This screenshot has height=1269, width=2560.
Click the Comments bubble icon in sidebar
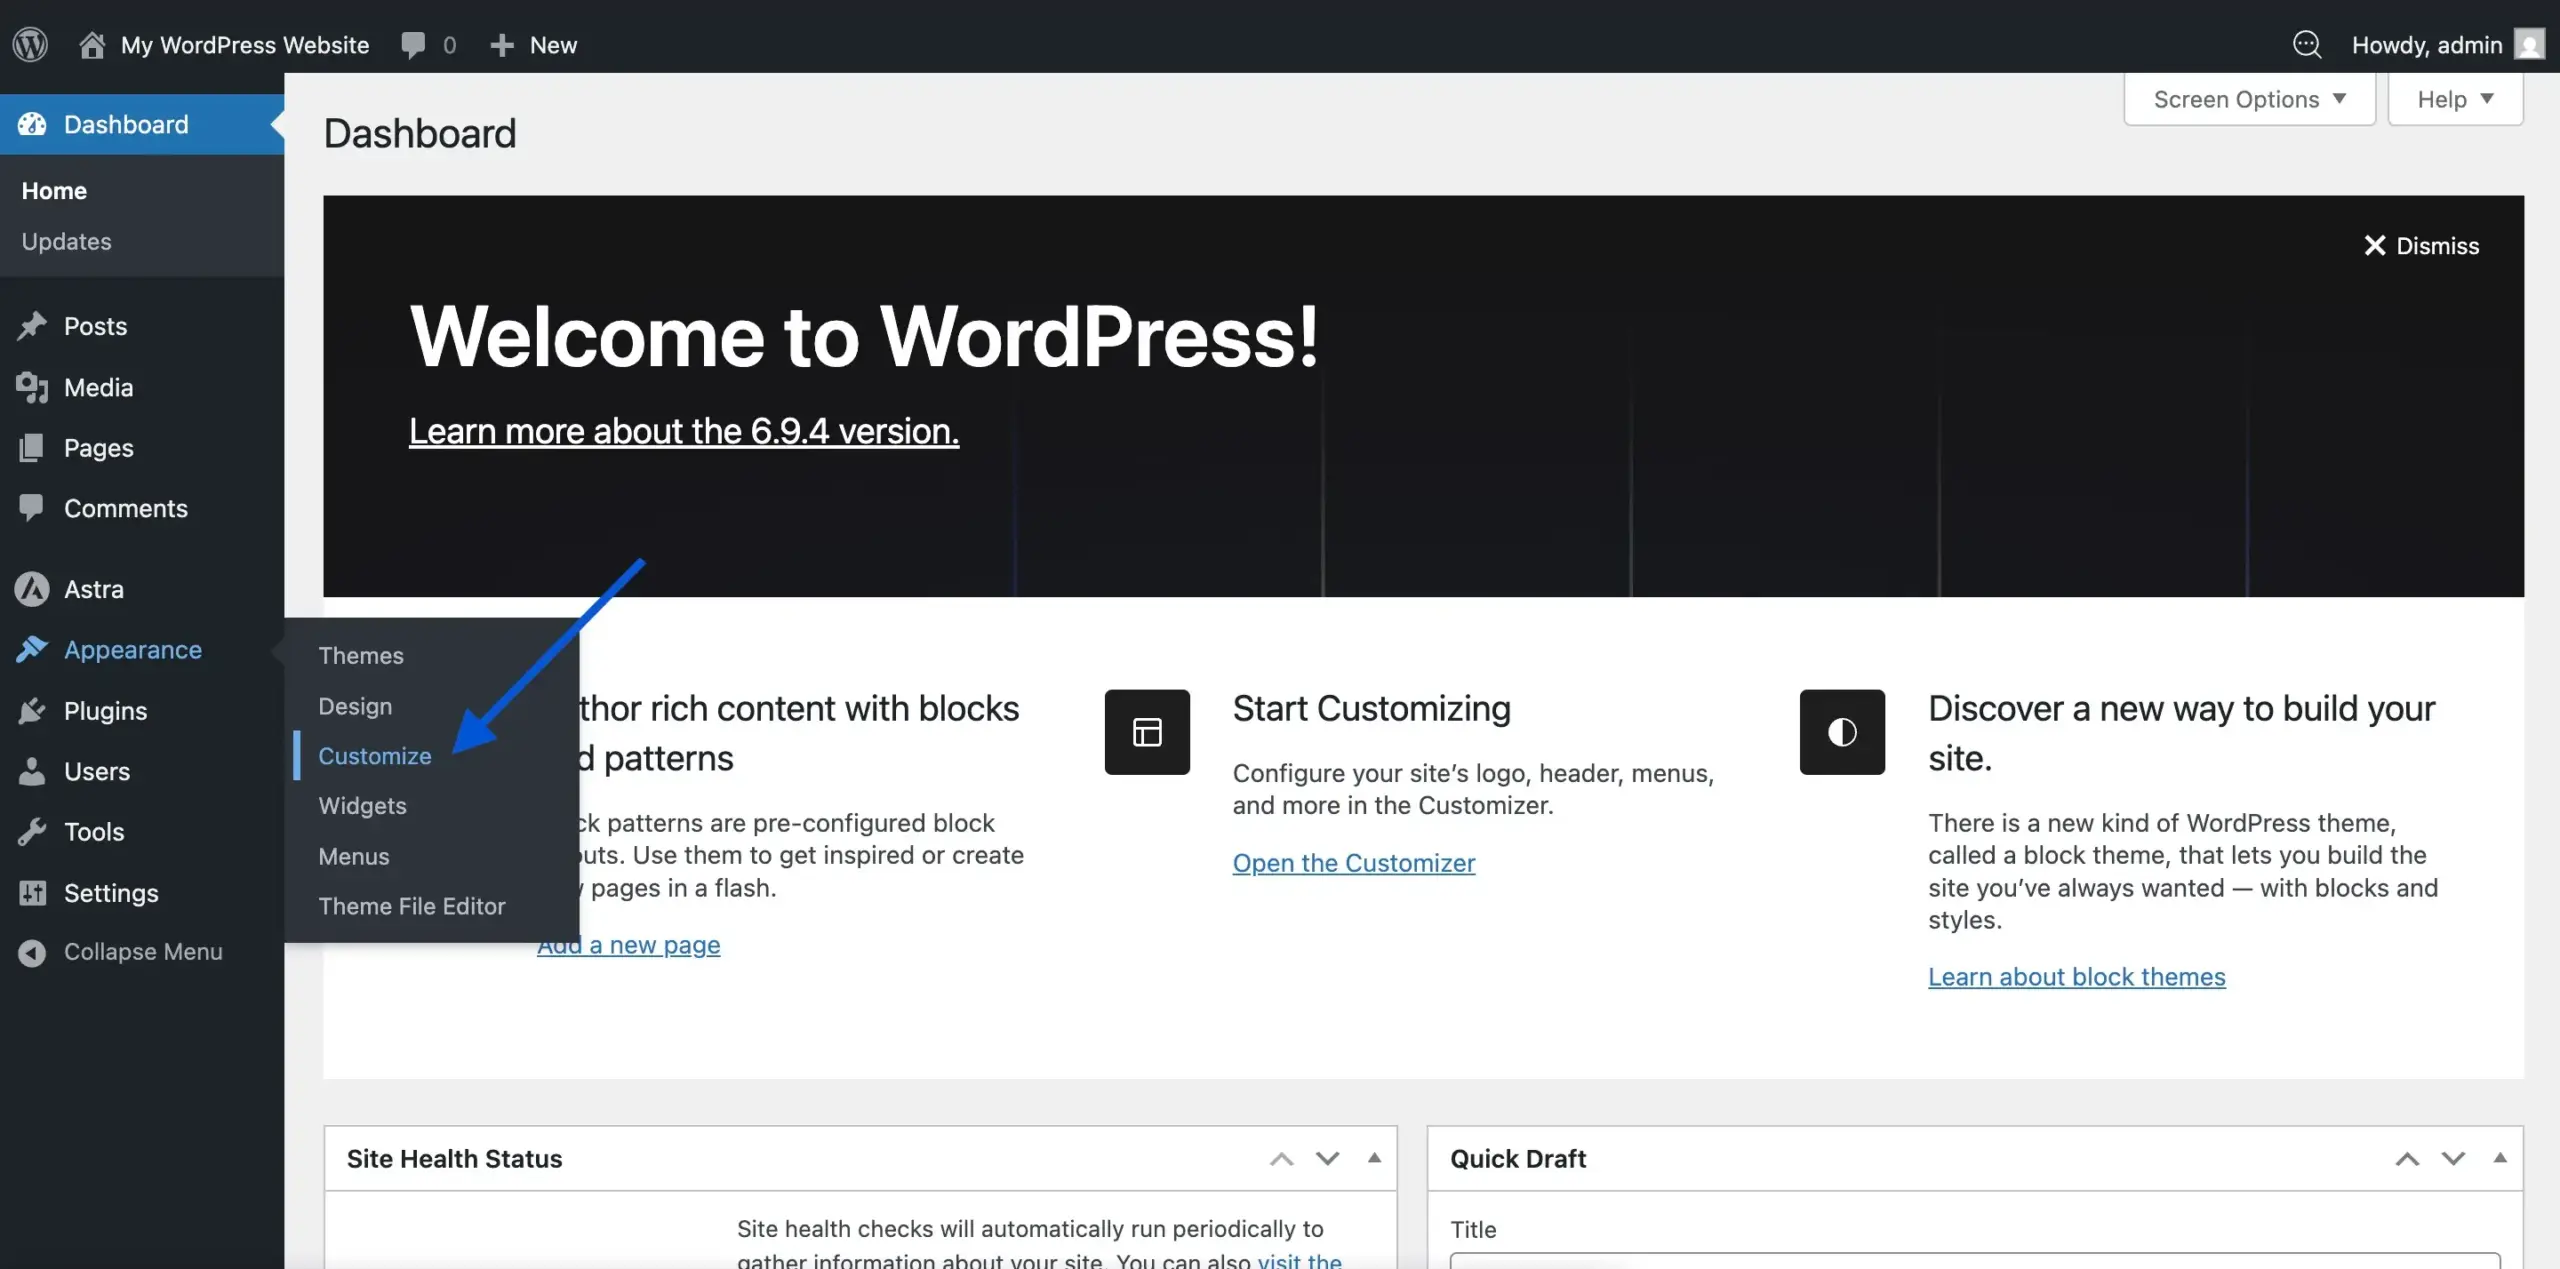coord(32,508)
